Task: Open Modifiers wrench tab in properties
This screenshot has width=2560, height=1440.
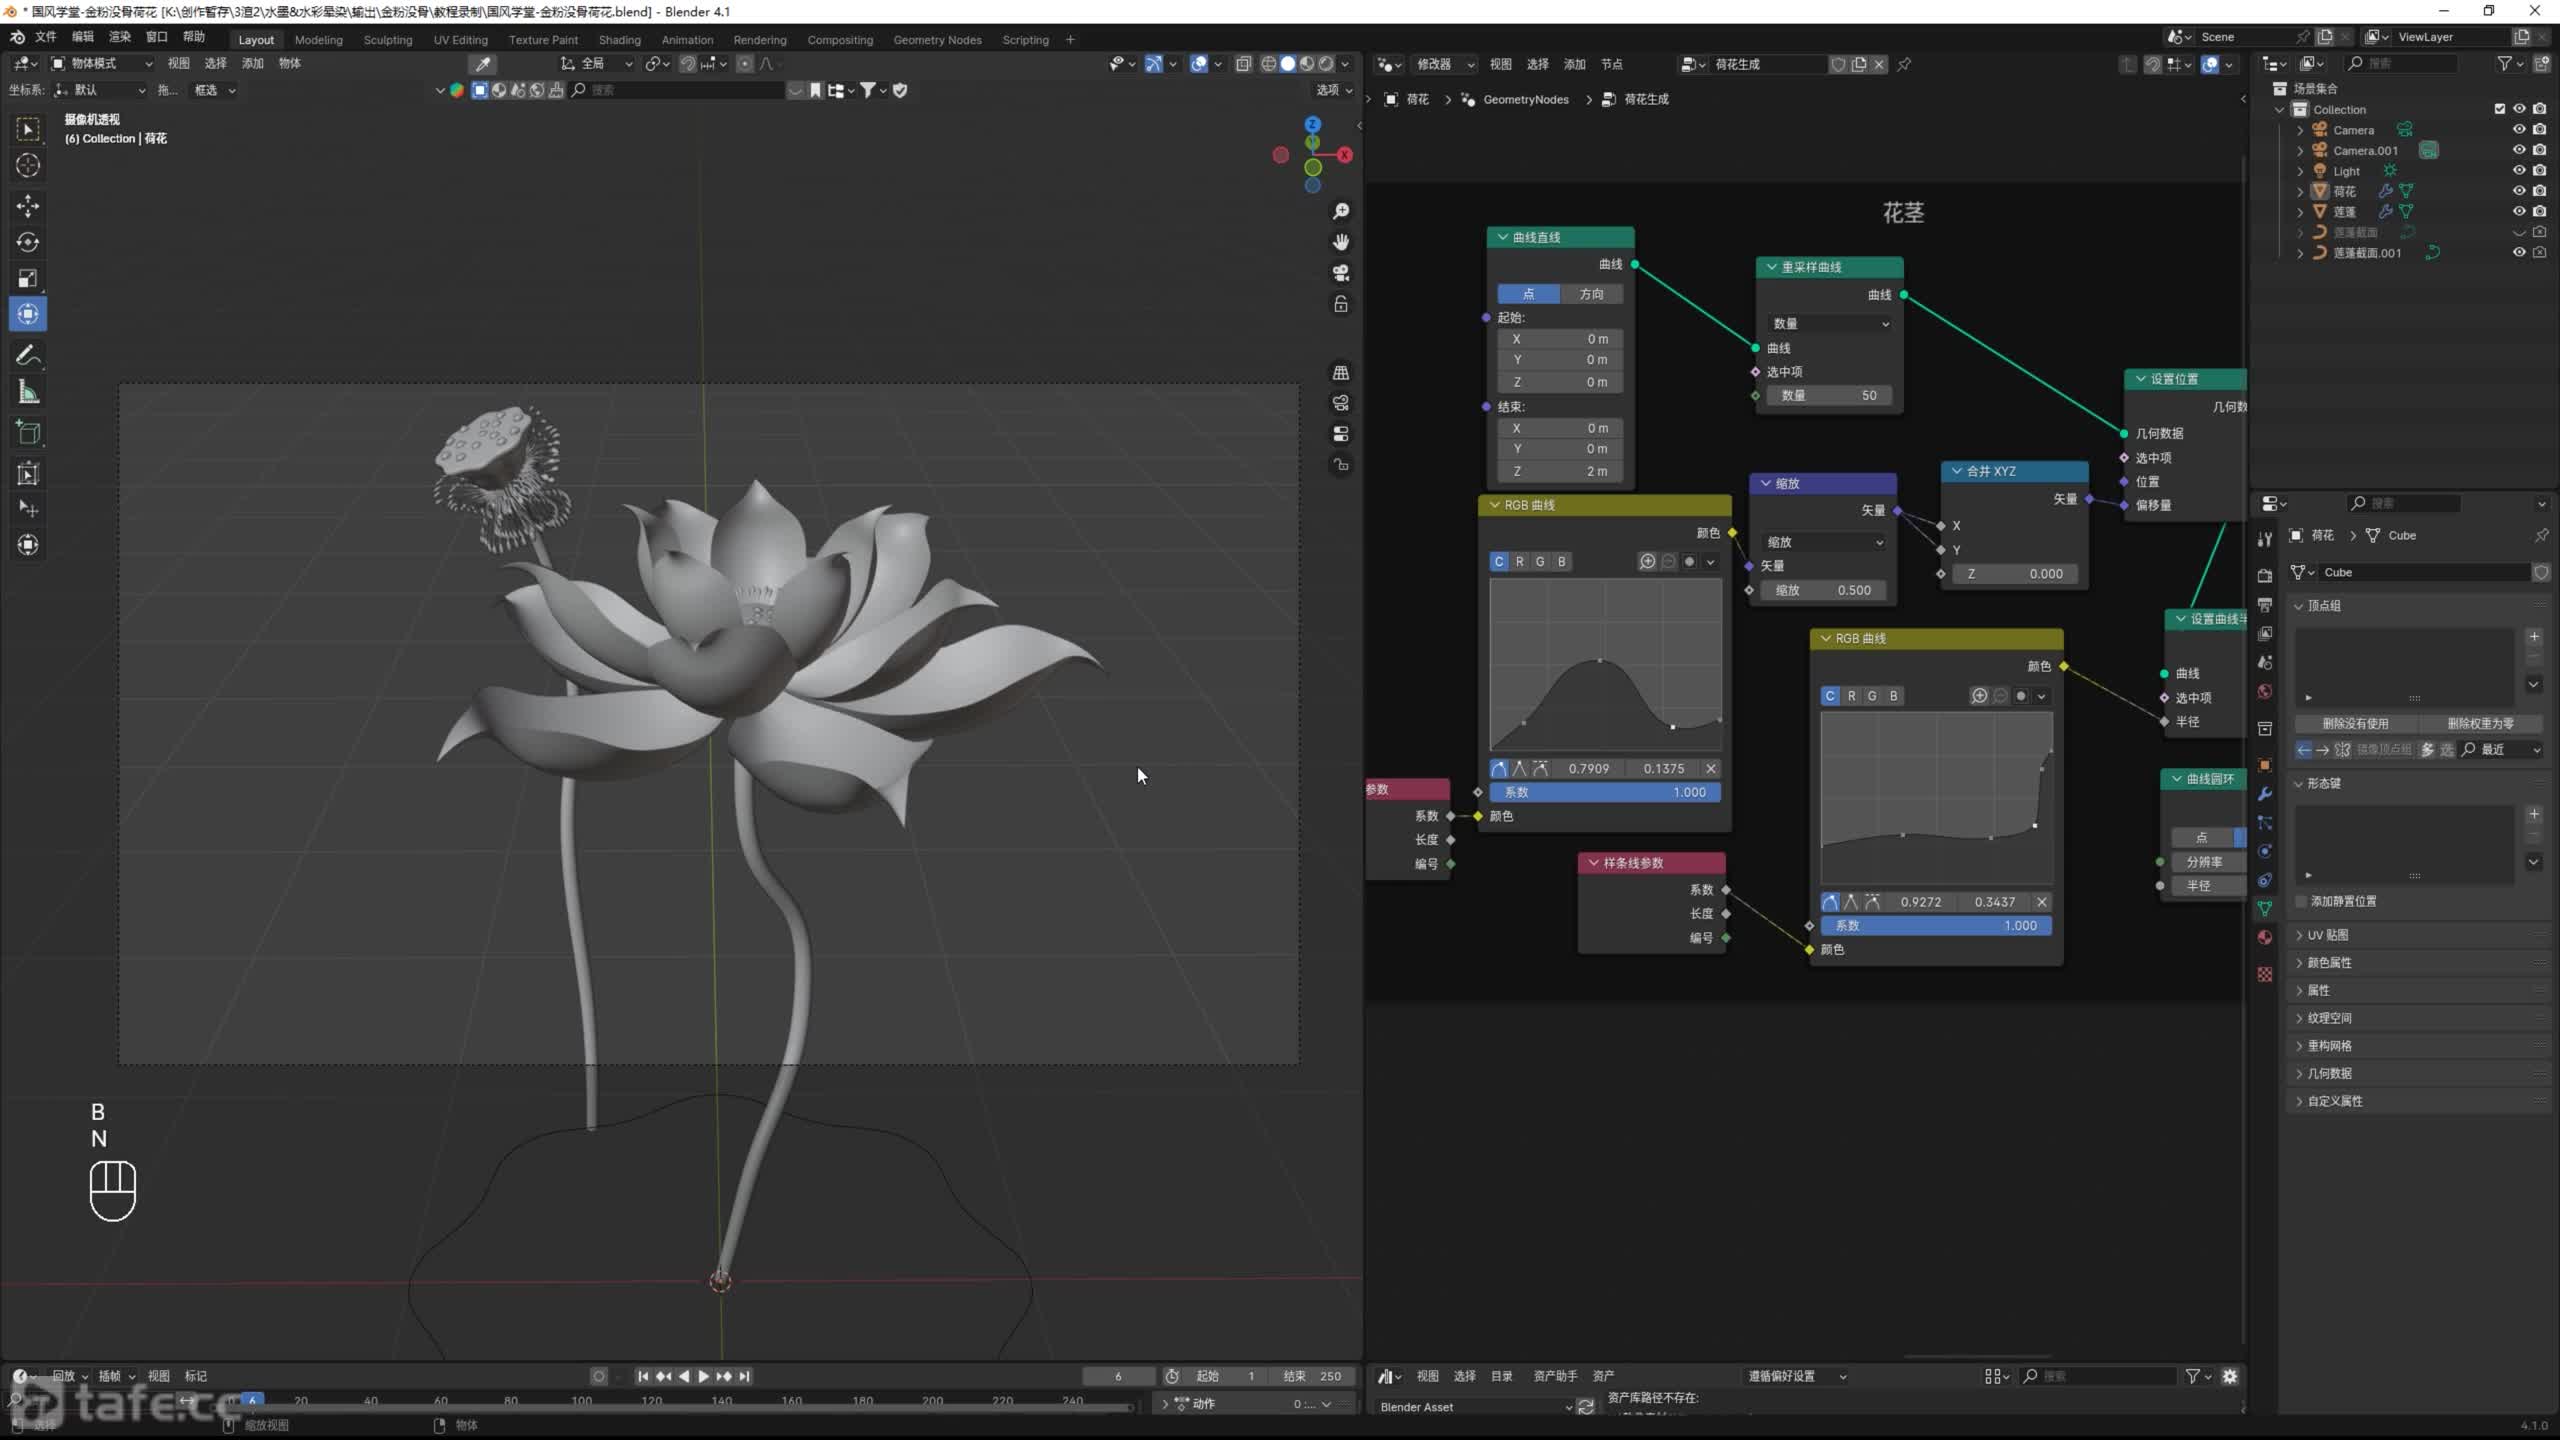Action: (2265, 794)
